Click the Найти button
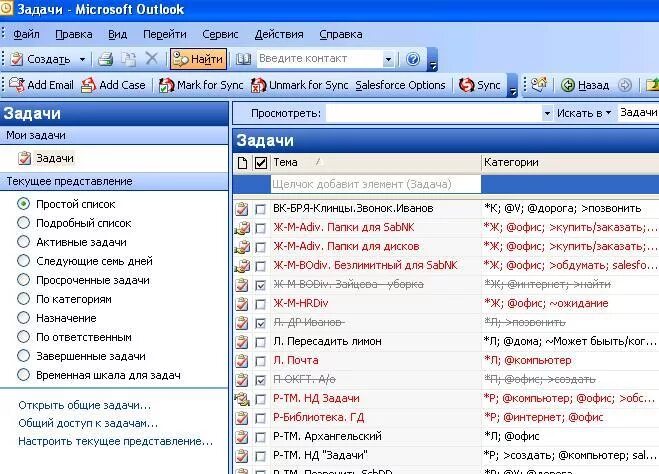This screenshot has height=474, width=659. pos(198,59)
